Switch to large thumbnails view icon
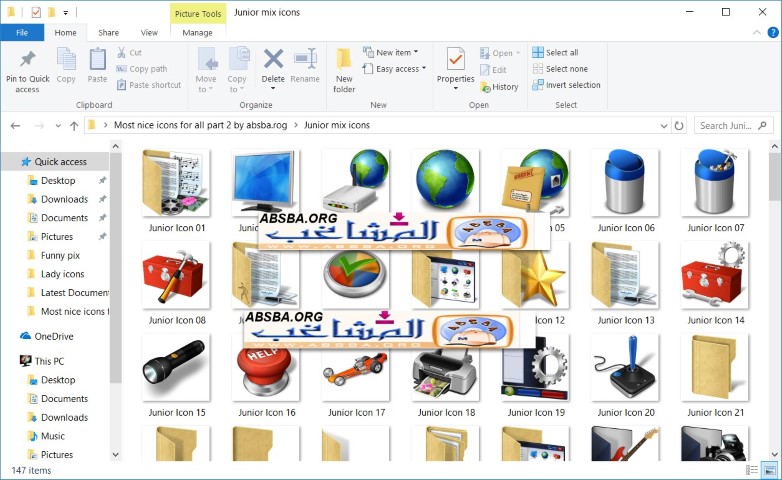 click(770, 470)
